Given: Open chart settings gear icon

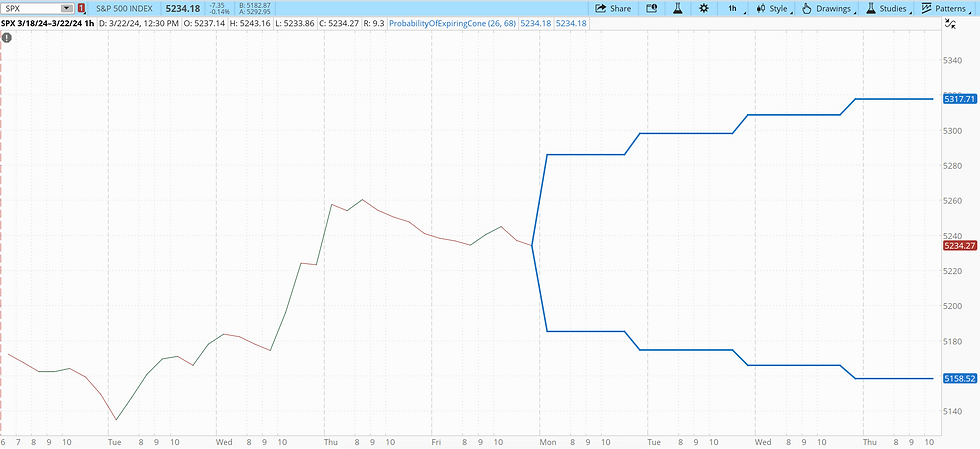Looking at the screenshot, I should point(703,9).
